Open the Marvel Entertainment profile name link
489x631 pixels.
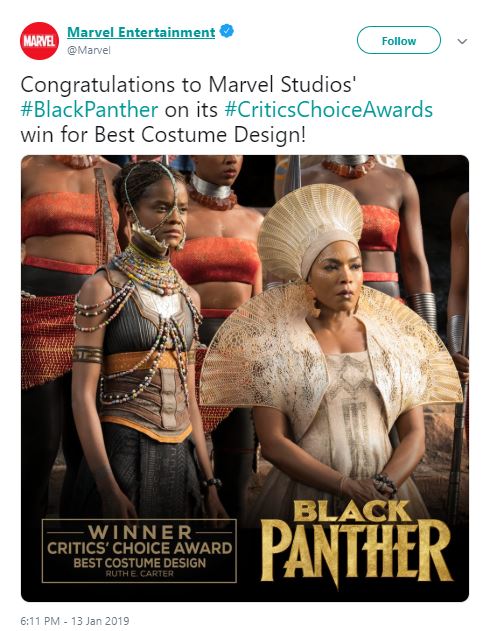(141, 32)
